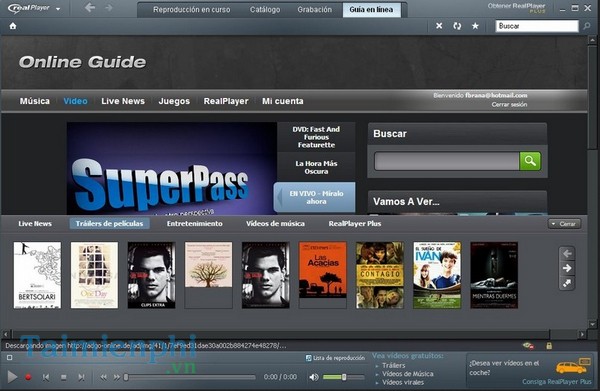The width and height of the screenshot is (600, 391).
Task: Click the playback seek slider
Action: pyautogui.click(x=190, y=377)
